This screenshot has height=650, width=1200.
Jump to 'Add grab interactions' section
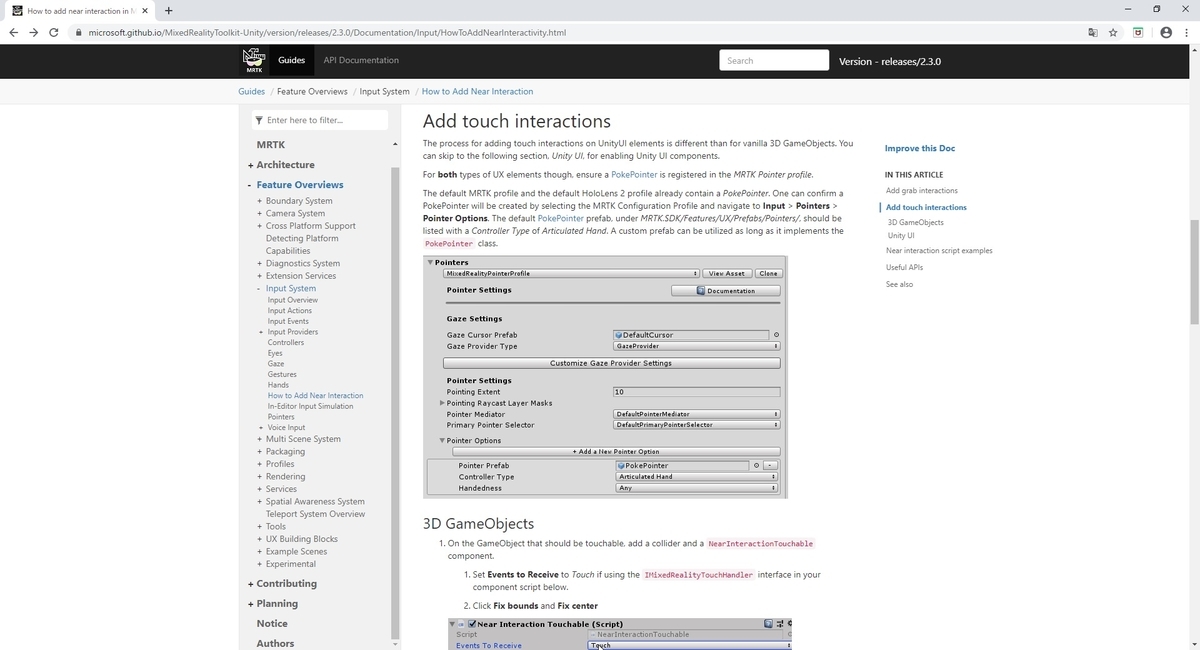point(921,190)
